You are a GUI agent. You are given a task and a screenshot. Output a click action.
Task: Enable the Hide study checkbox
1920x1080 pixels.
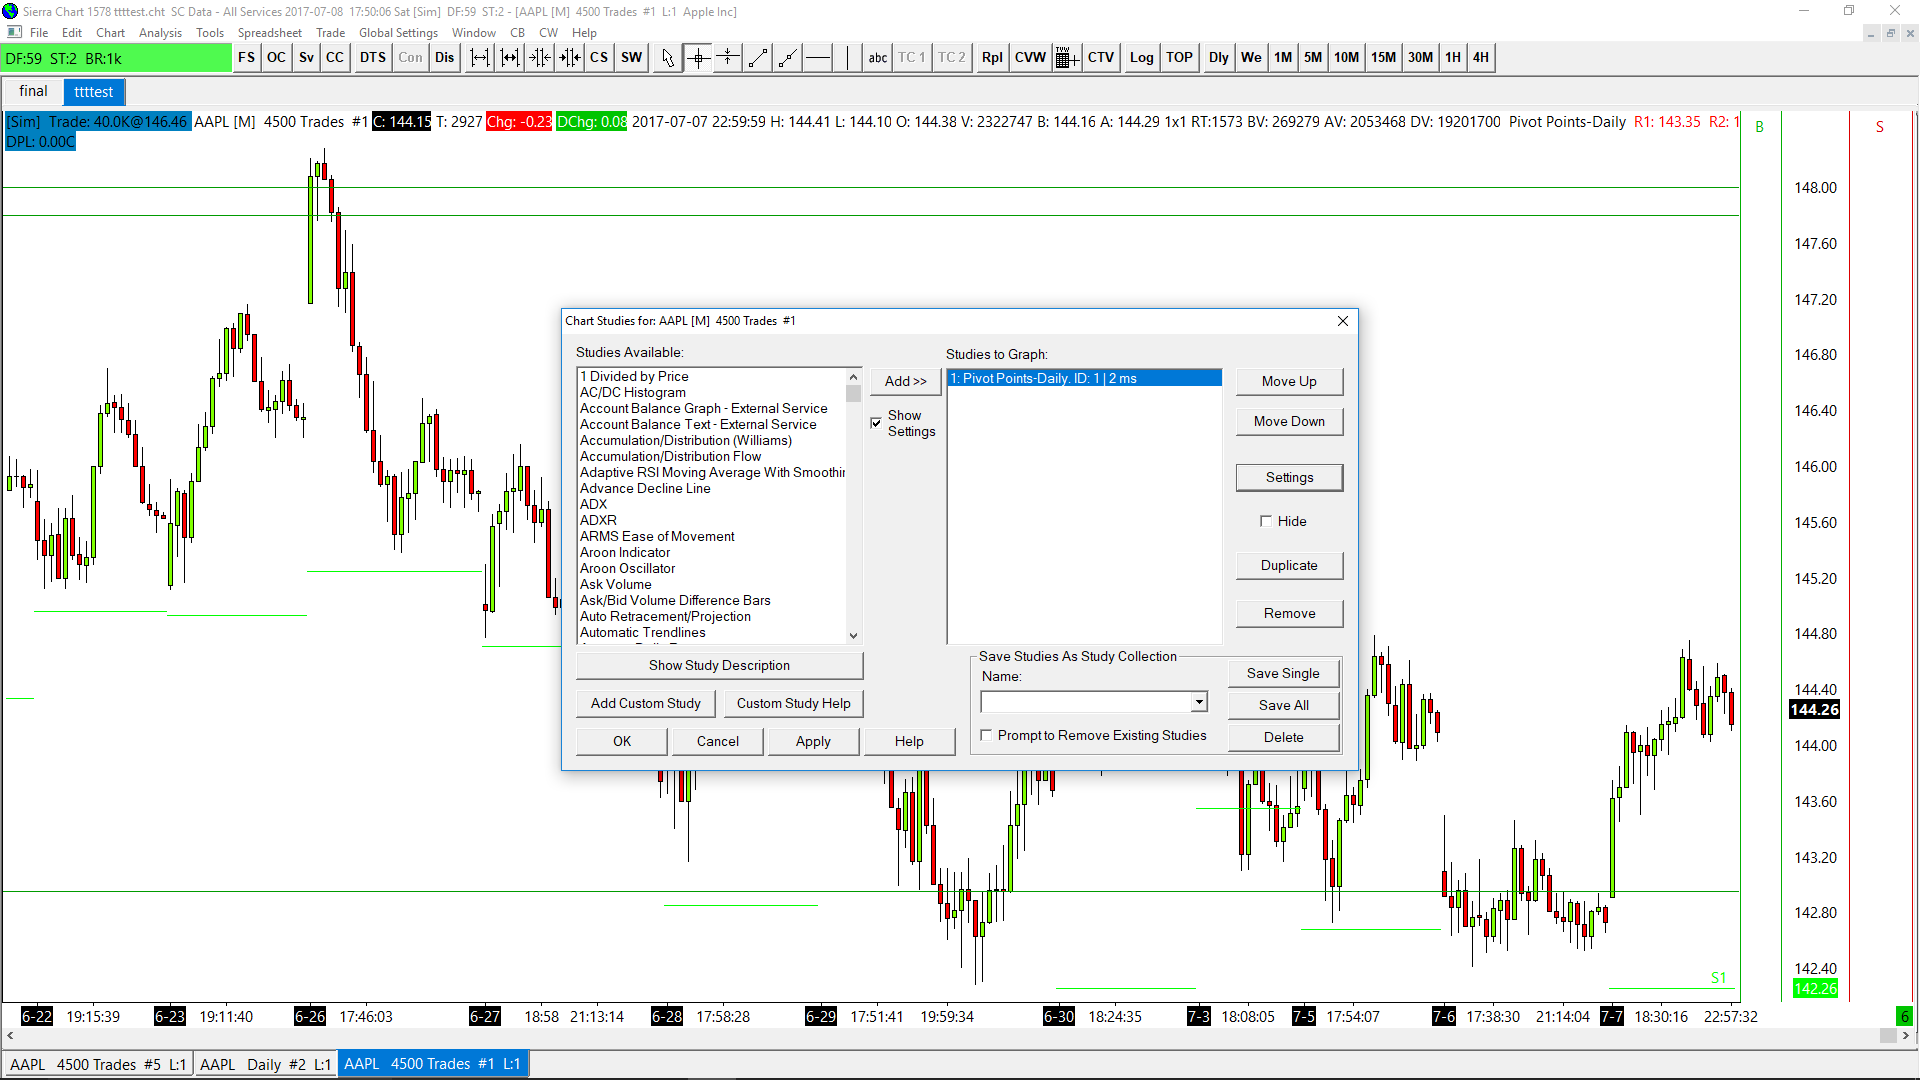click(1266, 521)
